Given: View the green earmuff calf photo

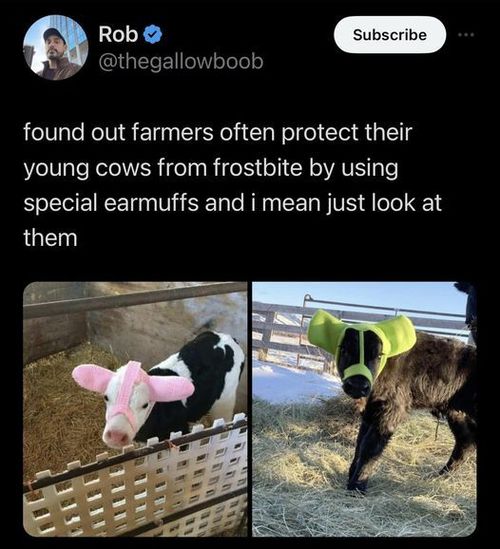Looking at the screenshot, I should pyautogui.click(x=364, y=409).
